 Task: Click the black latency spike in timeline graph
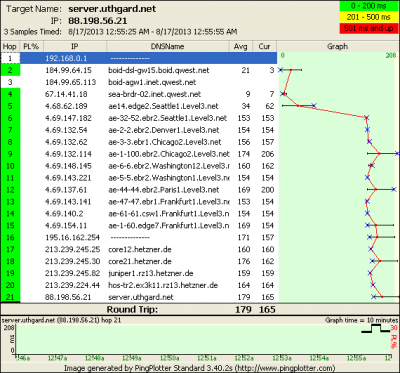click(376, 328)
